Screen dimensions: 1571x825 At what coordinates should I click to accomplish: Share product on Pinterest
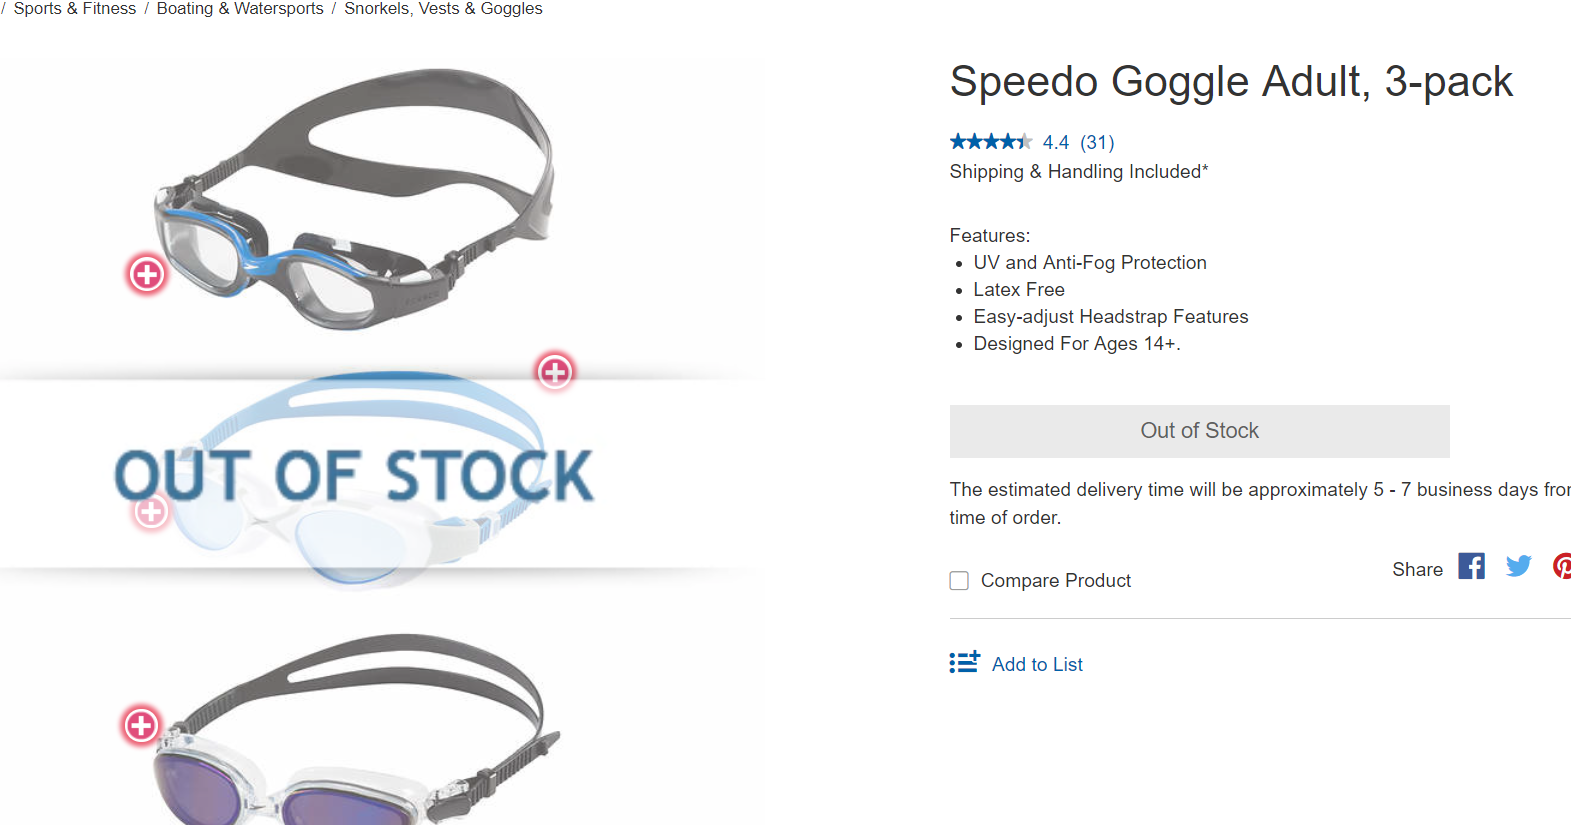click(1561, 566)
